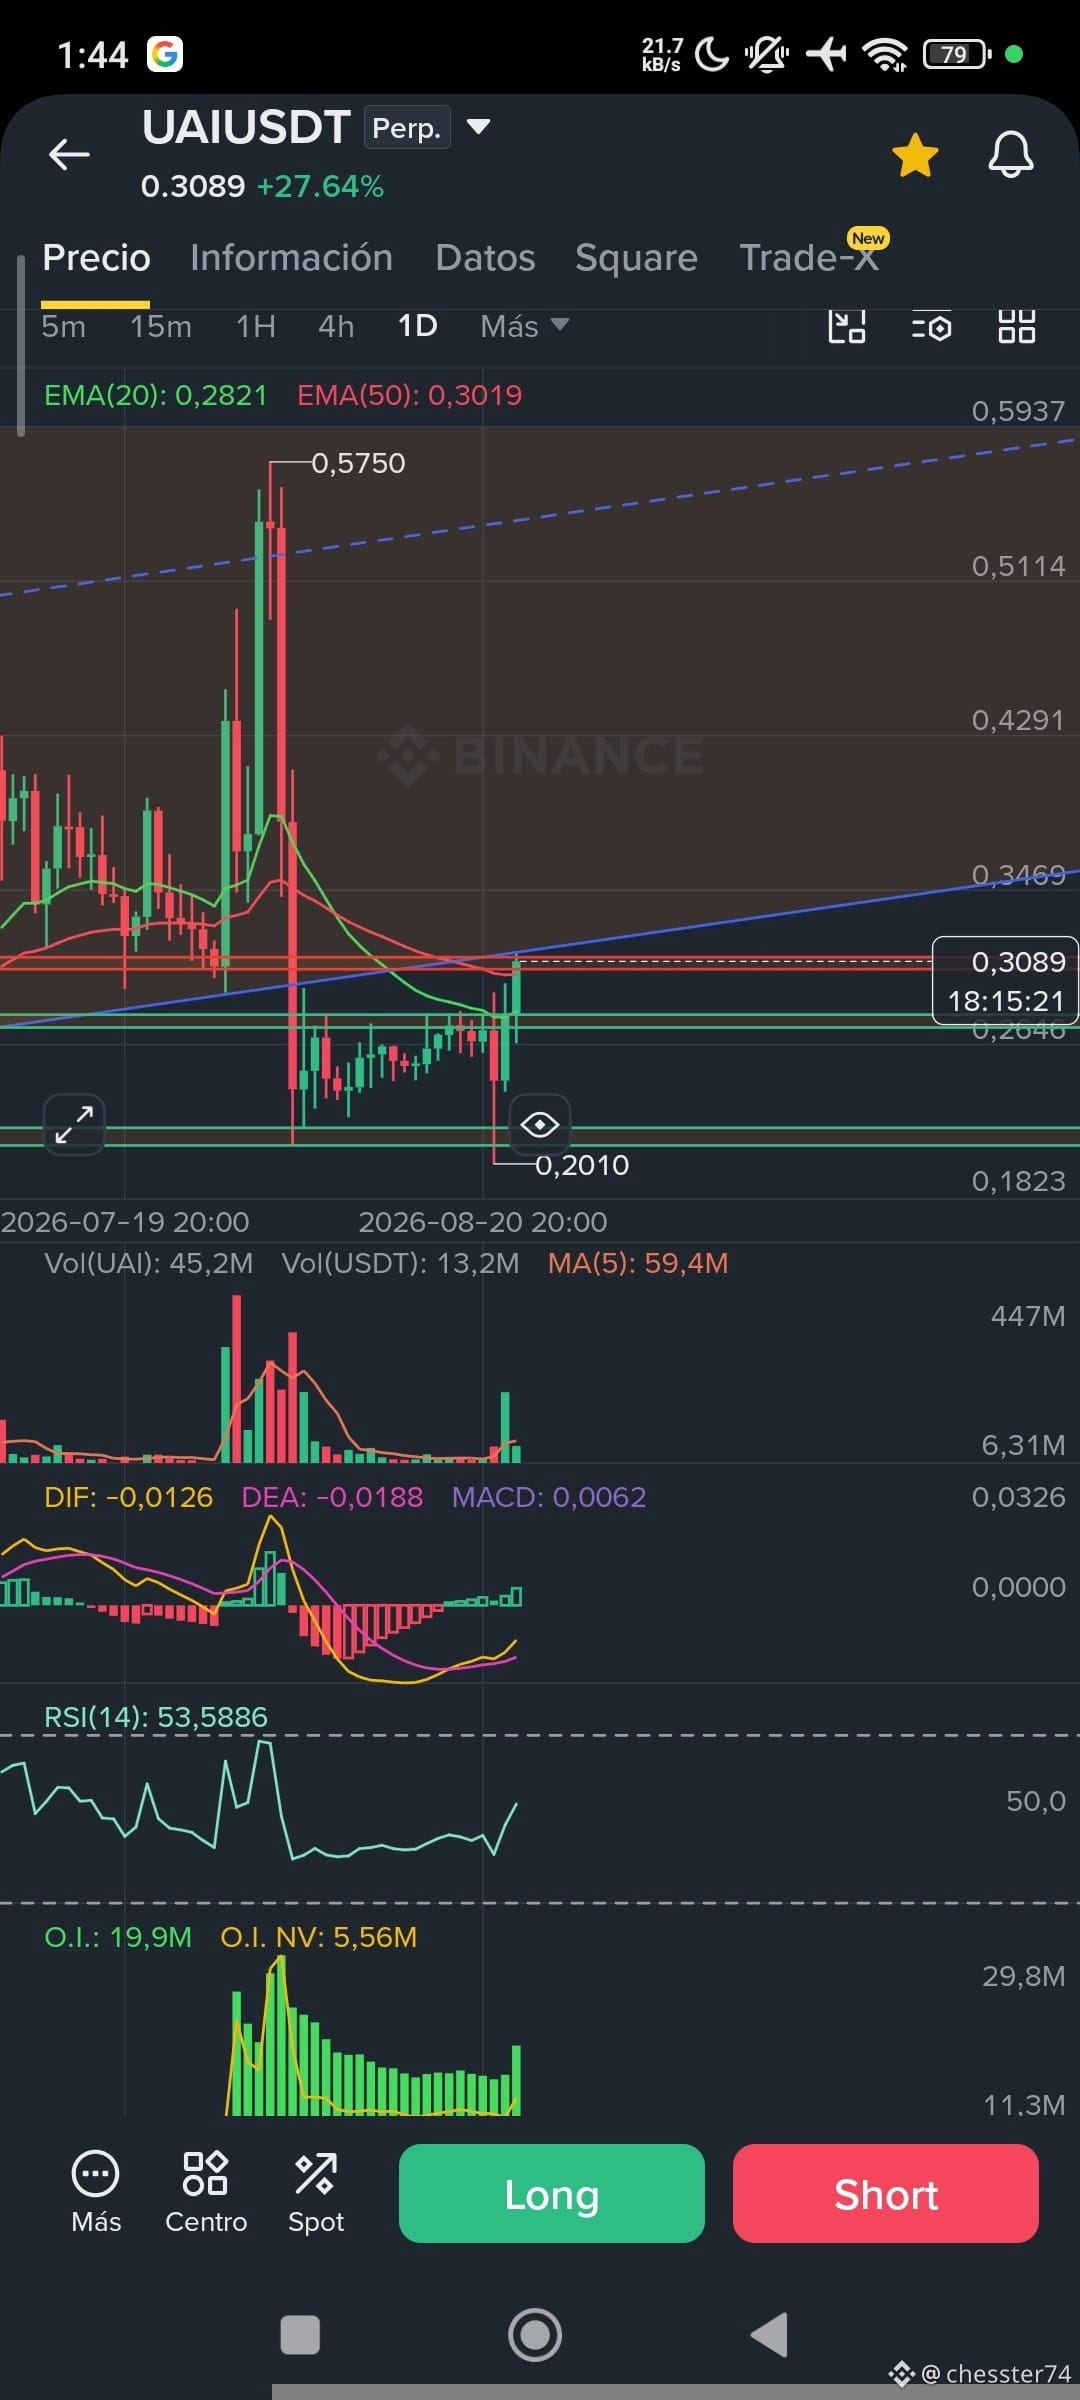Select the 5m timeframe

[x=63, y=326]
